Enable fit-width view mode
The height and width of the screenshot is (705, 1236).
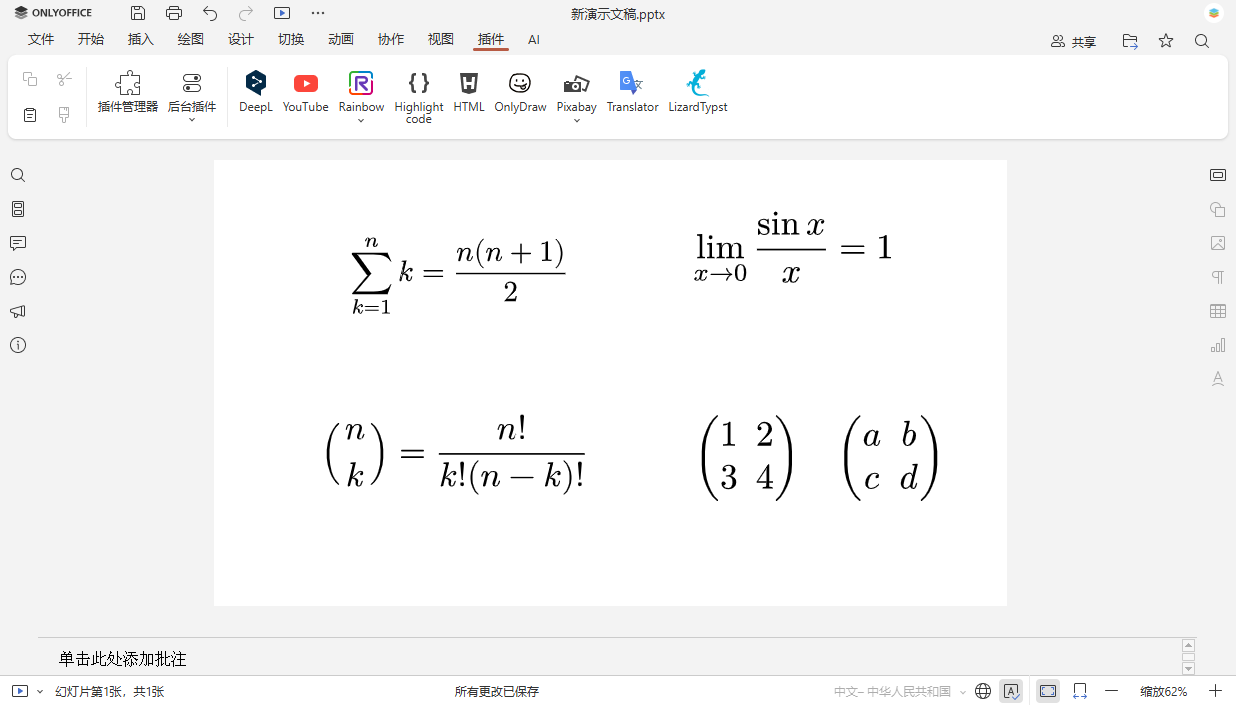point(1080,691)
